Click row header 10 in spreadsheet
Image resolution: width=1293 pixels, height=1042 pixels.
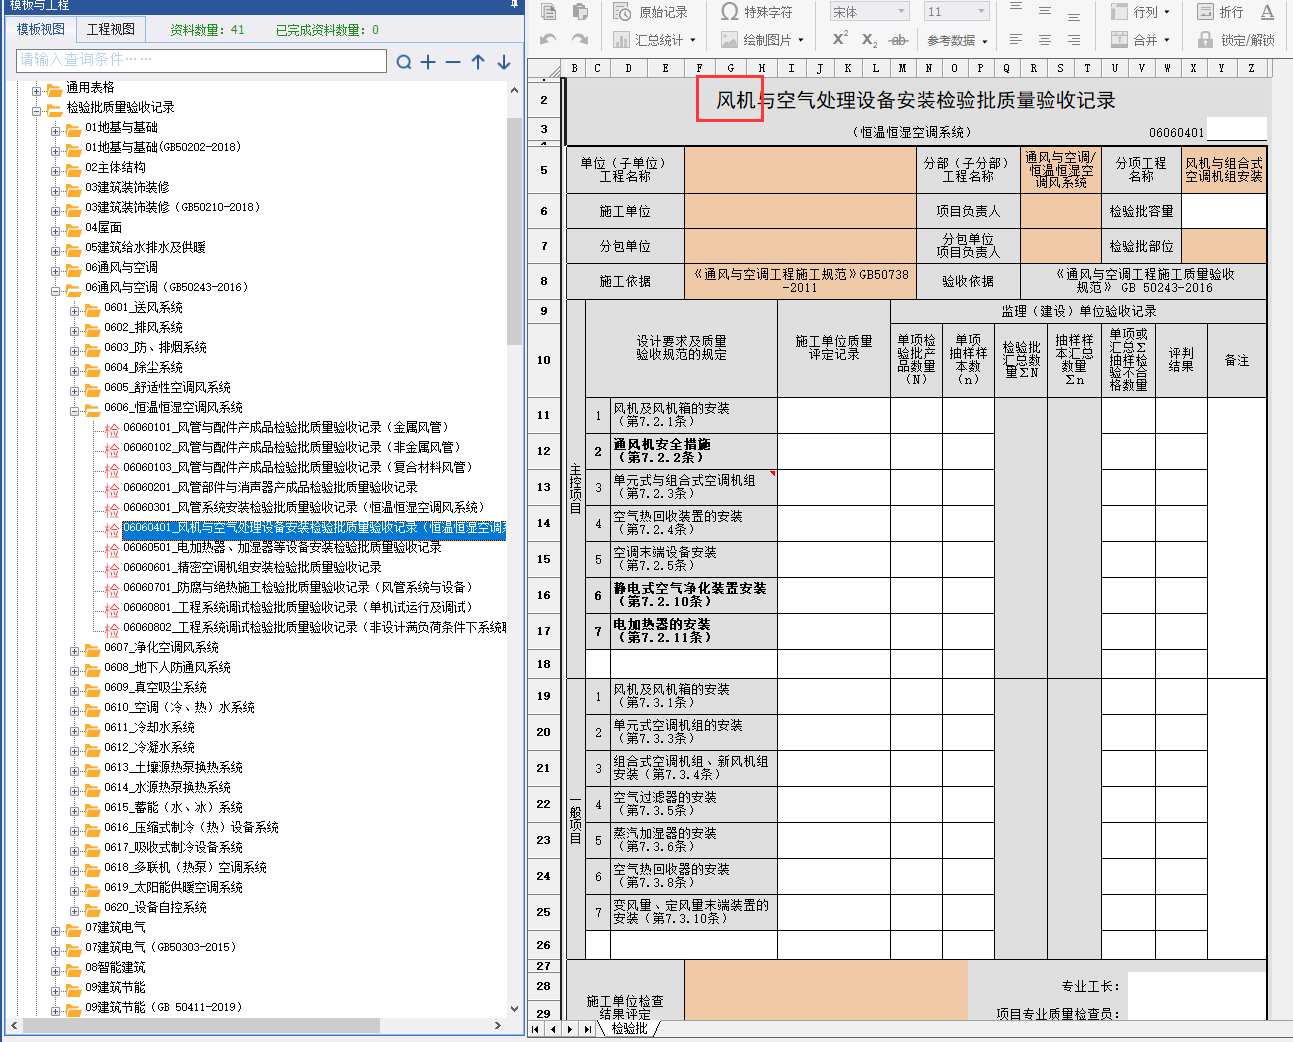point(544,360)
